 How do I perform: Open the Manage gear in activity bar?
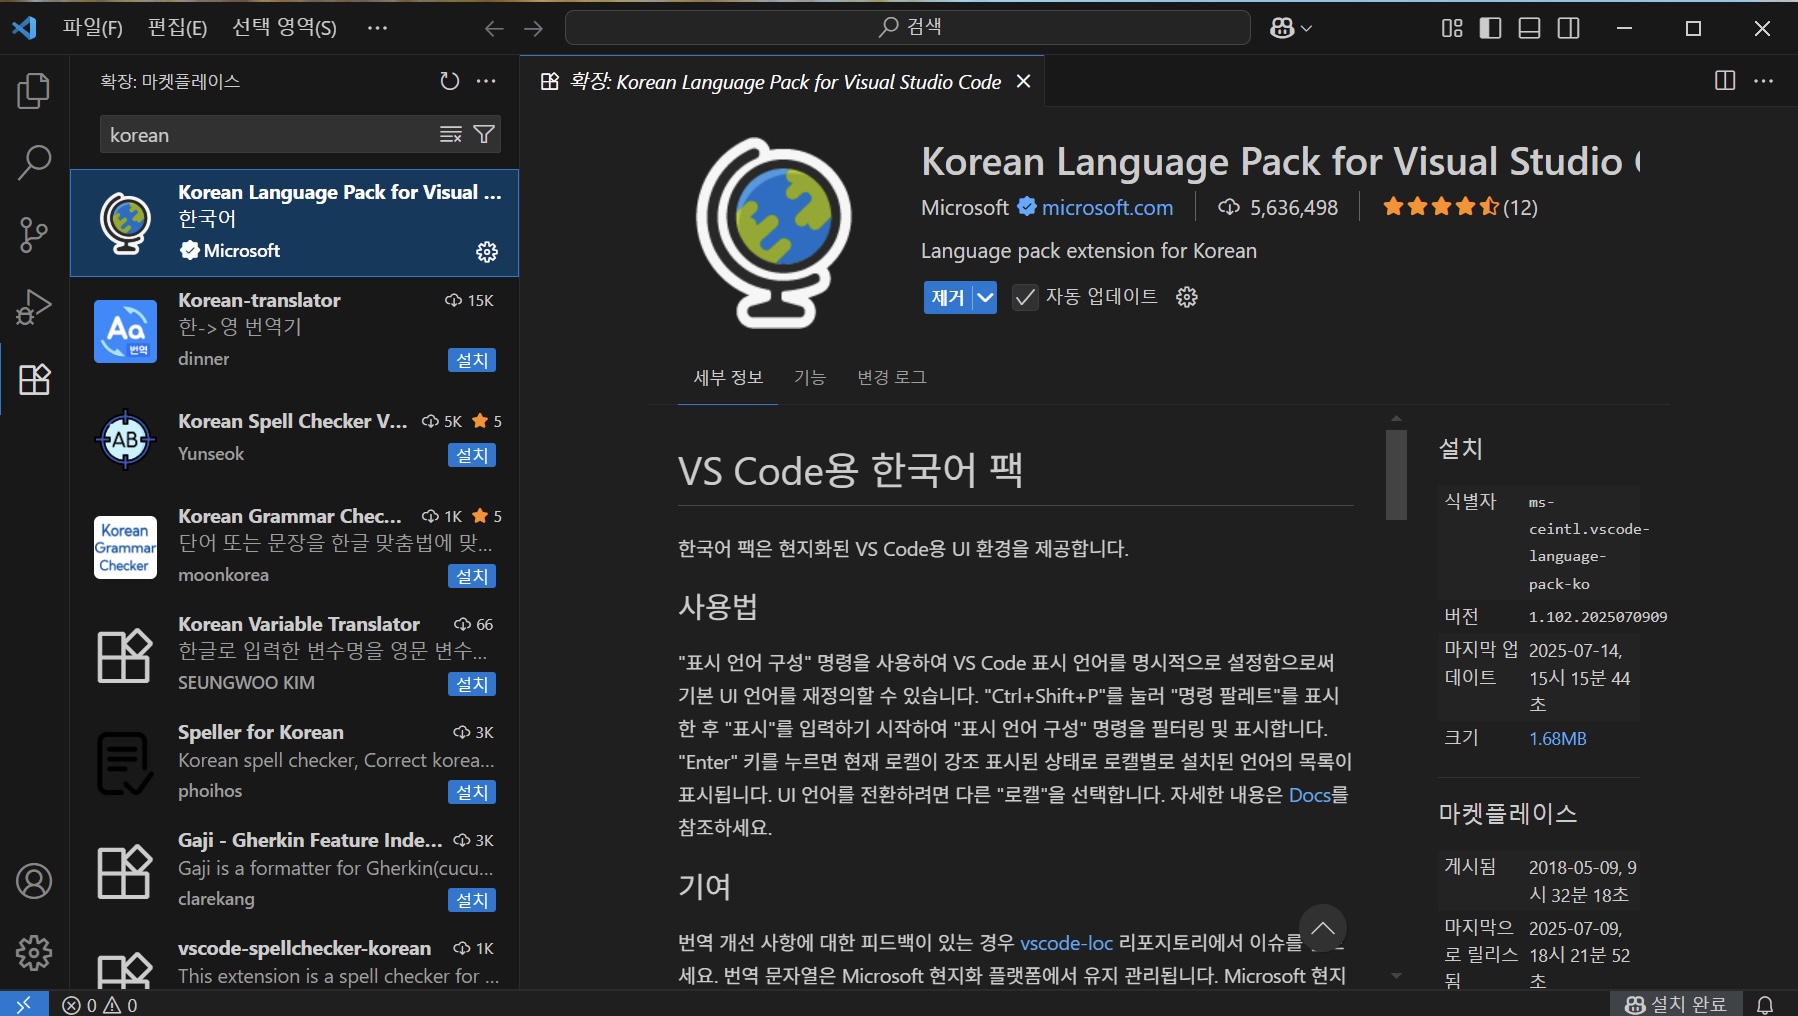(34, 953)
